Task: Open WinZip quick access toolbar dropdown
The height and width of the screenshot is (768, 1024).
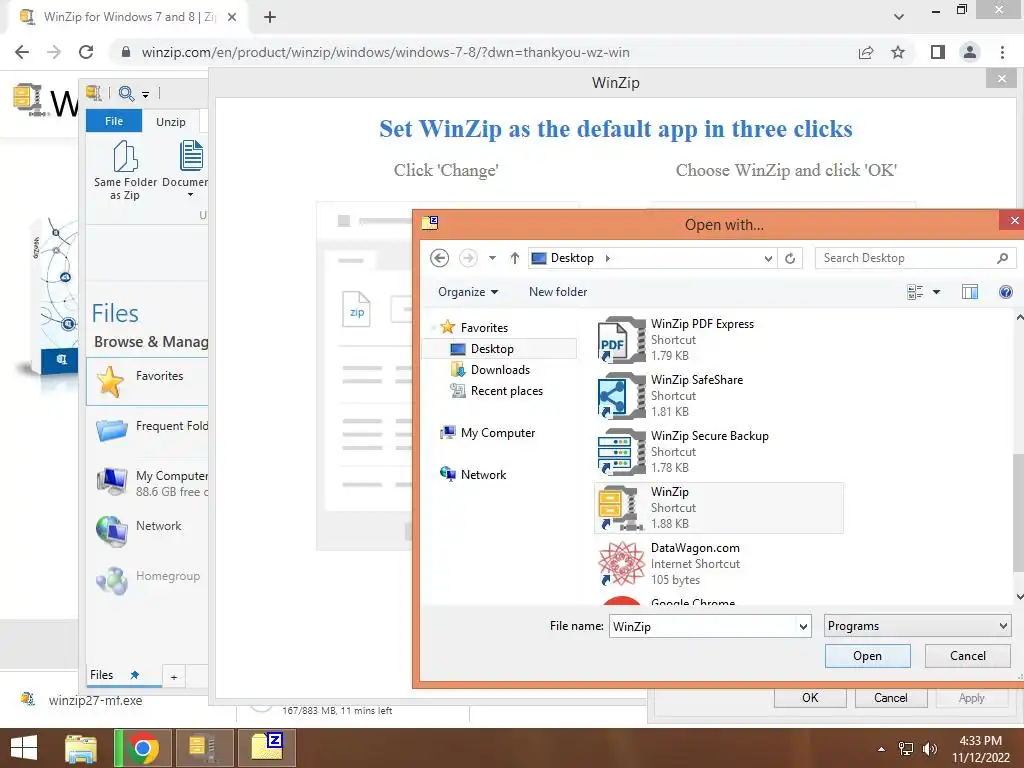Action: tap(146, 95)
